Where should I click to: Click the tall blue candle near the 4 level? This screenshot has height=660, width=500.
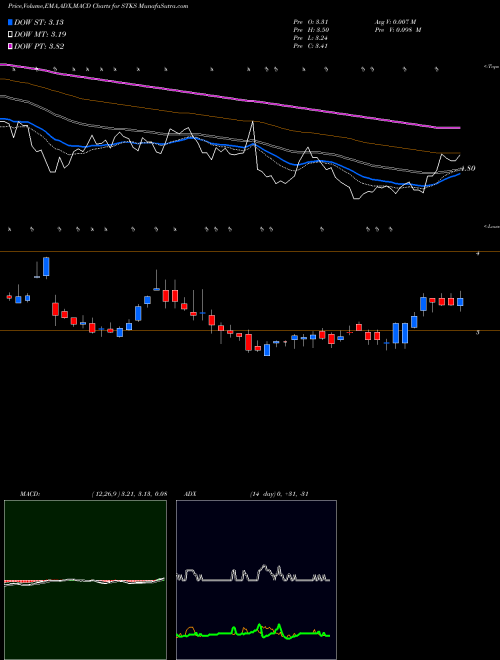[x=46, y=266]
